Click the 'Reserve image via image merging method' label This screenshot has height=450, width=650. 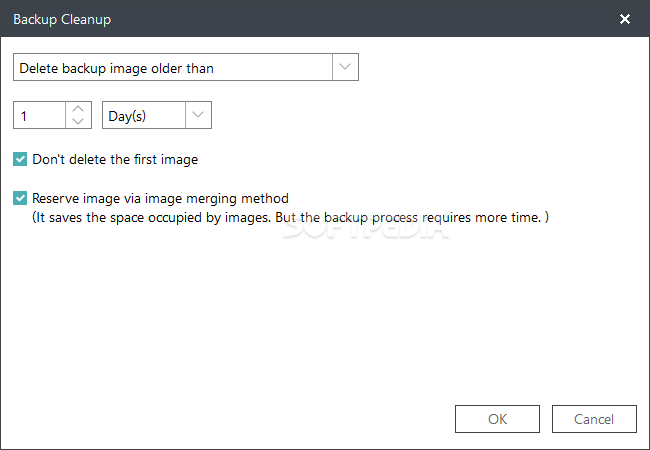[160, 198]
